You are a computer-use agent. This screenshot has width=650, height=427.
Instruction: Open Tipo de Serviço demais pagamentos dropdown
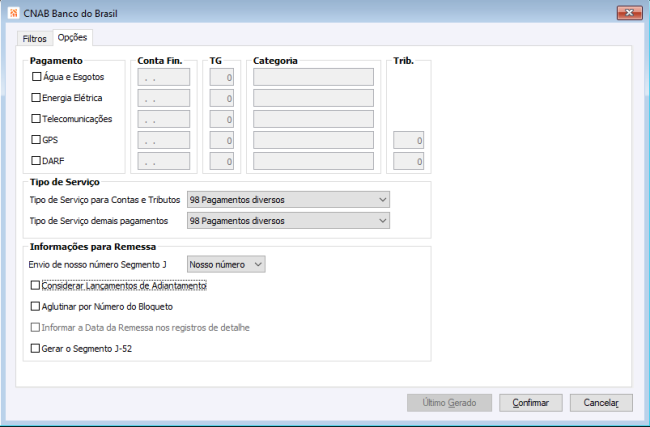(288, 221)
